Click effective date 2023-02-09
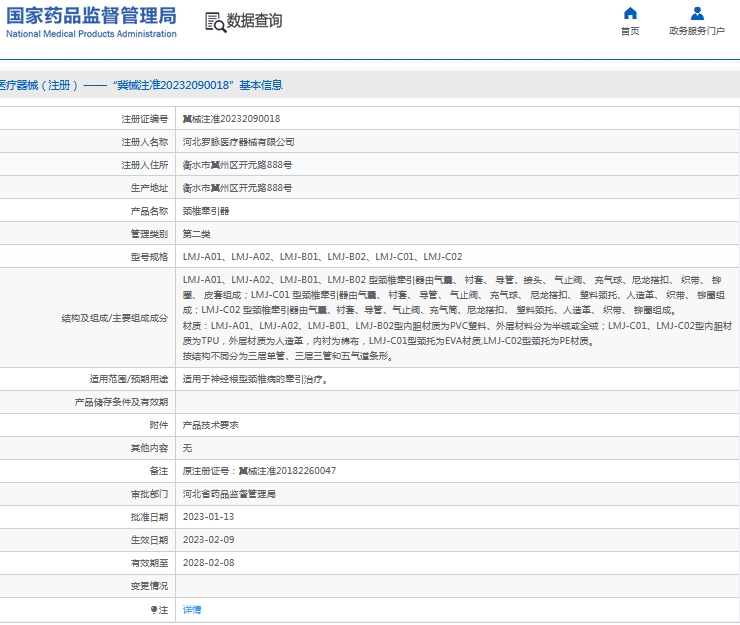Viewport: 740px width, 625px height. click(x=208, y=540)
